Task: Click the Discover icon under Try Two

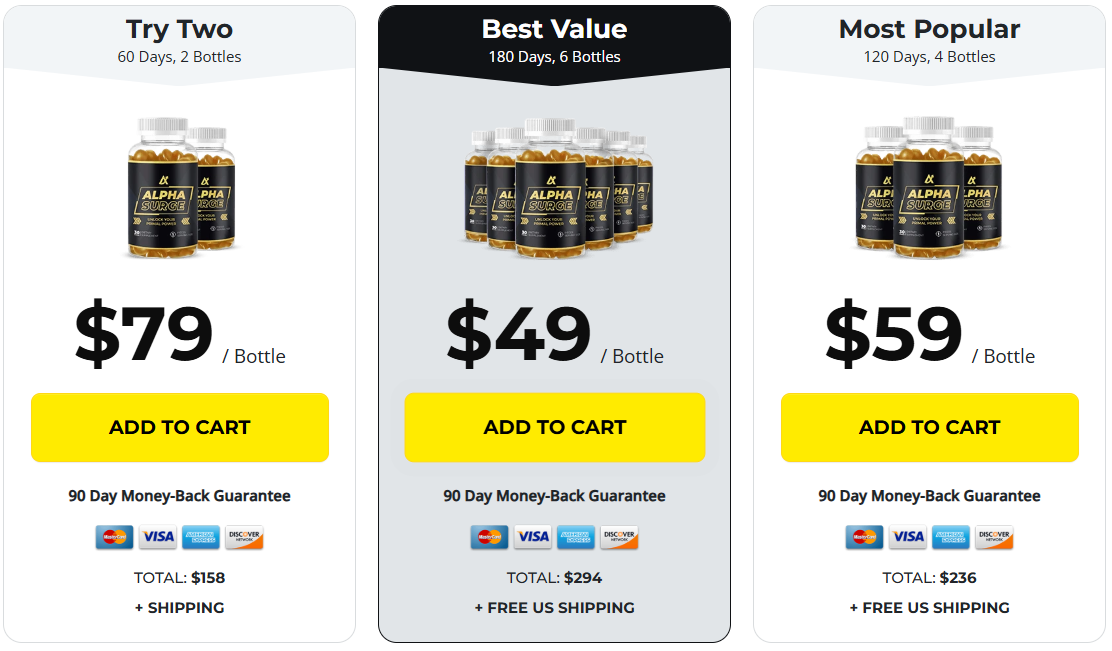Action: (244, 538)
